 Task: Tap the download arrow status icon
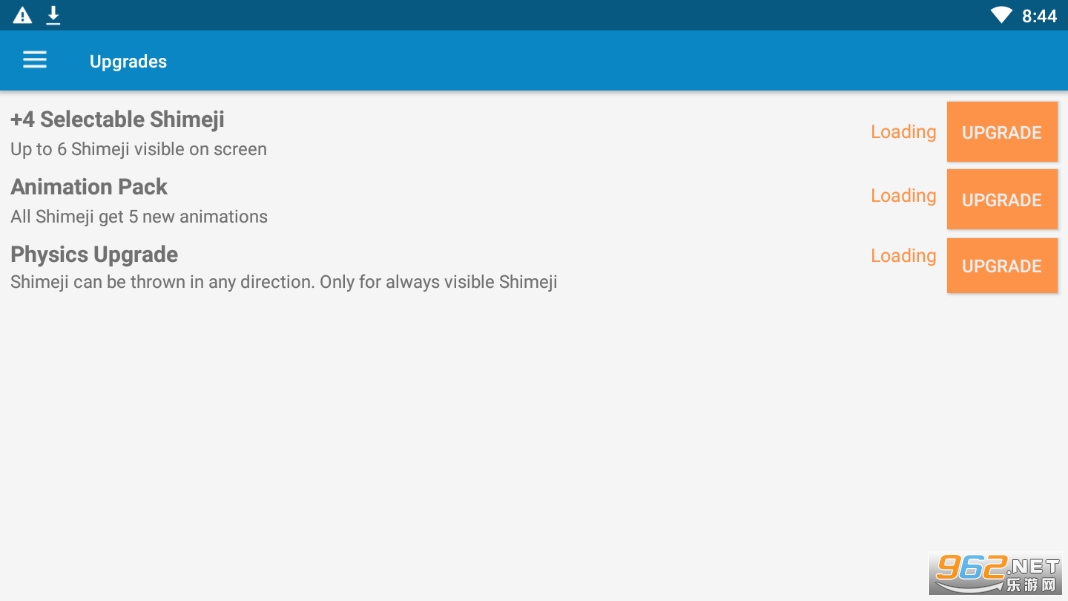click(x=53, y=15)
